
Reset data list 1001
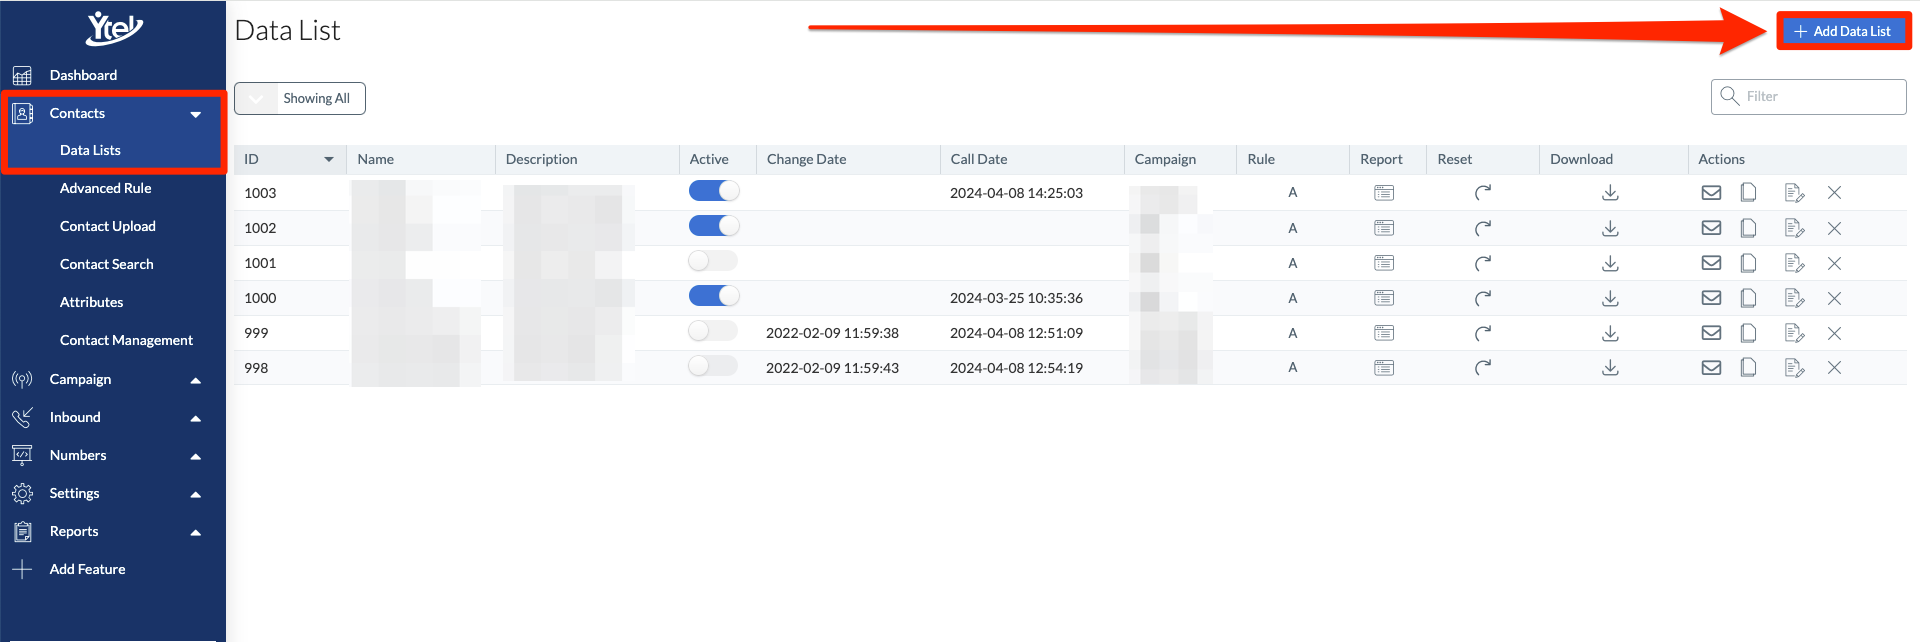(1483, 263)
